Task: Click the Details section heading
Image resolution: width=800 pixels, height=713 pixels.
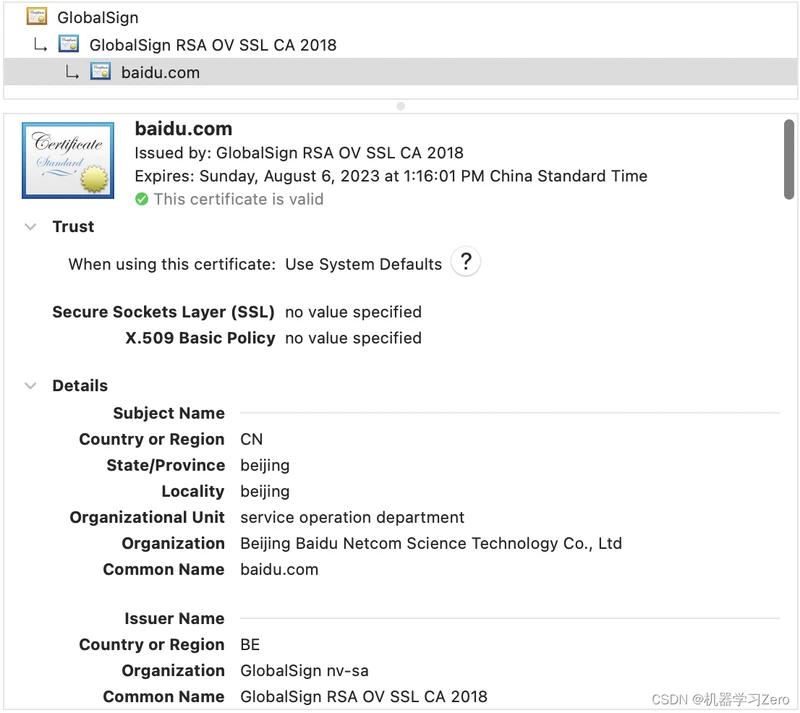Action: (x=80, y=386)
